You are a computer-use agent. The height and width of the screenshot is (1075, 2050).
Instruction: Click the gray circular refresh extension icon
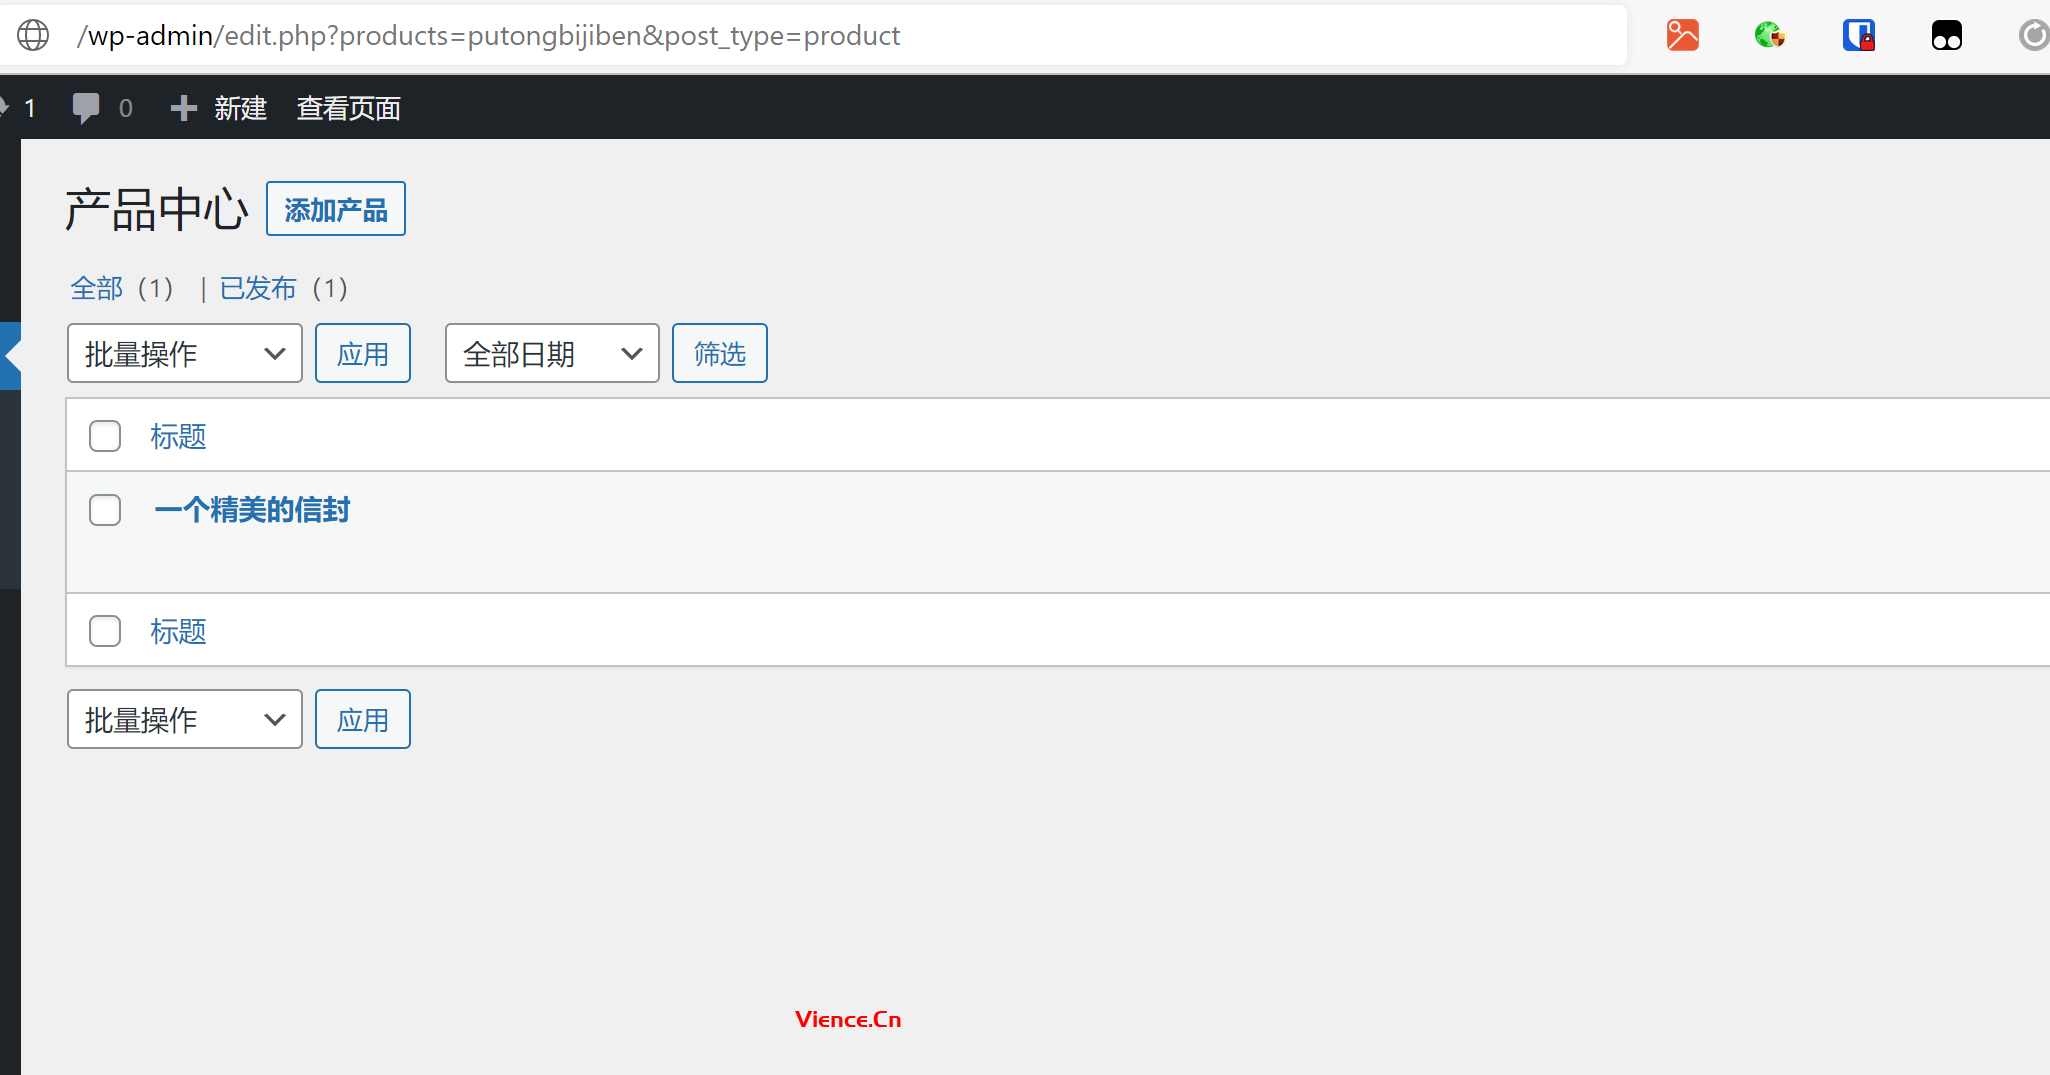[2033, 36]
